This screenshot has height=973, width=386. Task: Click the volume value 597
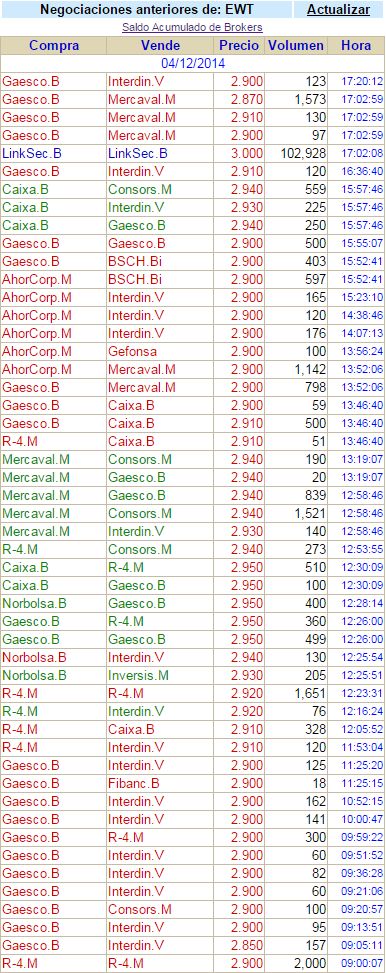click(316, 279)
